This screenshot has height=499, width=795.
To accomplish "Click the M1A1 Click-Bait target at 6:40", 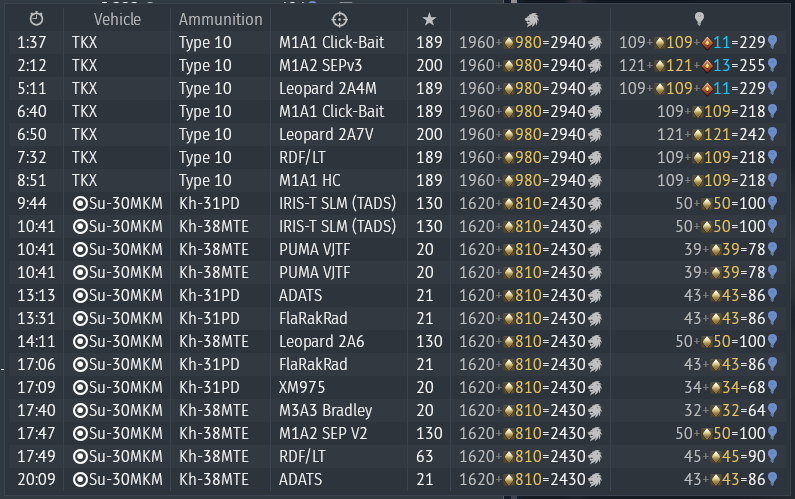I will (x=332, y=112).
